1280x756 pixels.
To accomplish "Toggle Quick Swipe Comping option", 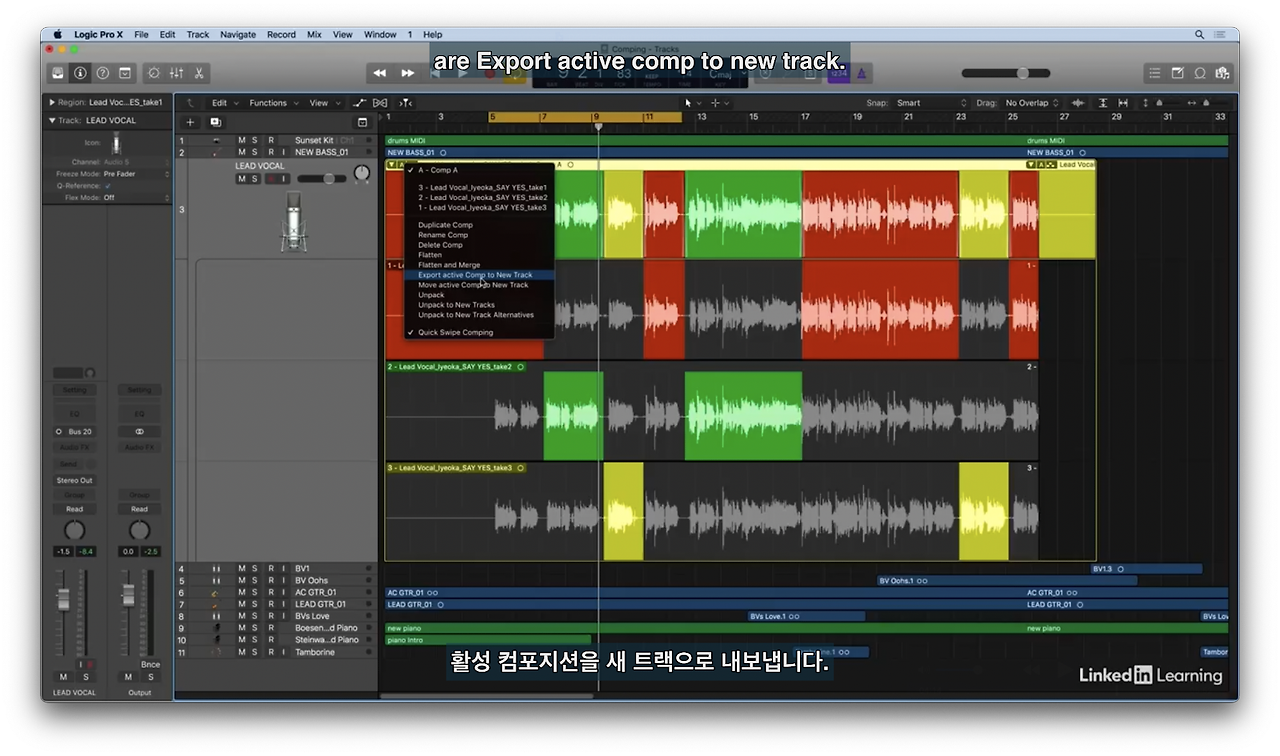I will coord(455,332).
